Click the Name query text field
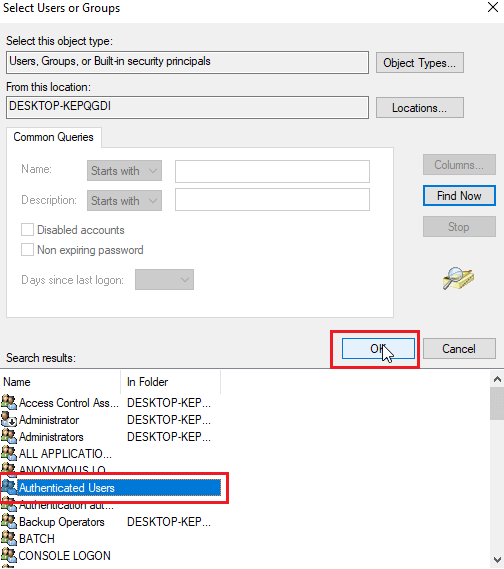The height and width of the screenshot is (569, 504). (272, 171)
